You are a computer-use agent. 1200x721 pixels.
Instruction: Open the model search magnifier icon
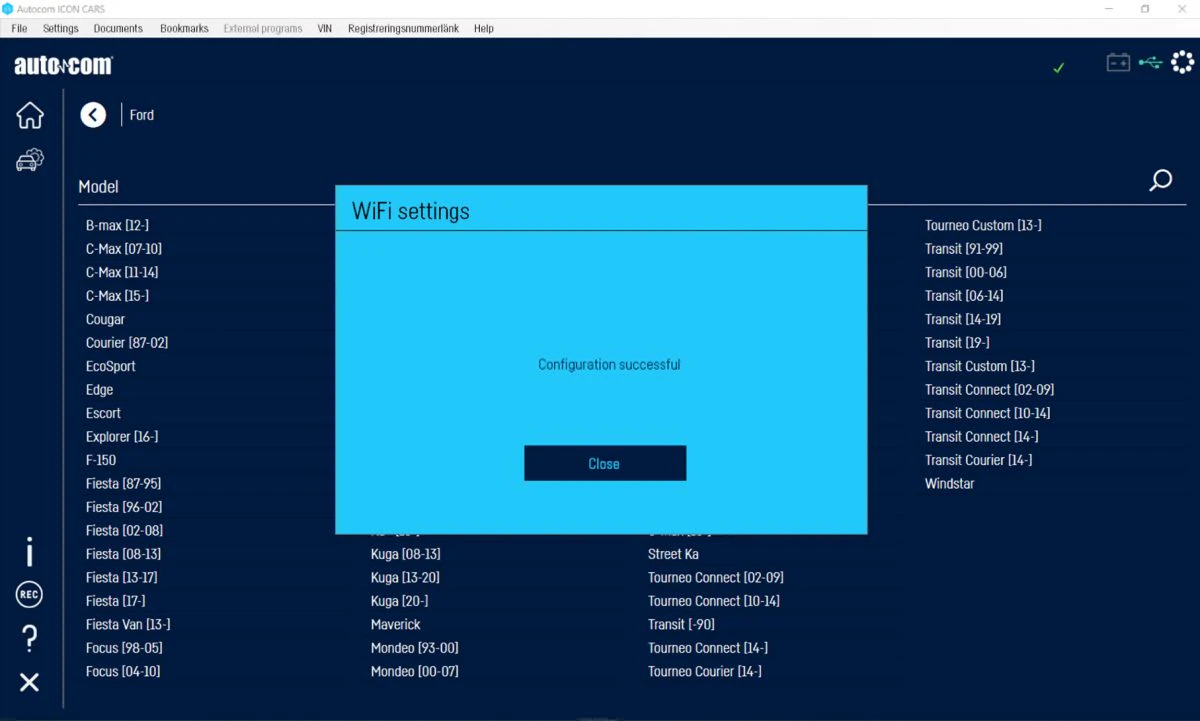coord(1160,181)
